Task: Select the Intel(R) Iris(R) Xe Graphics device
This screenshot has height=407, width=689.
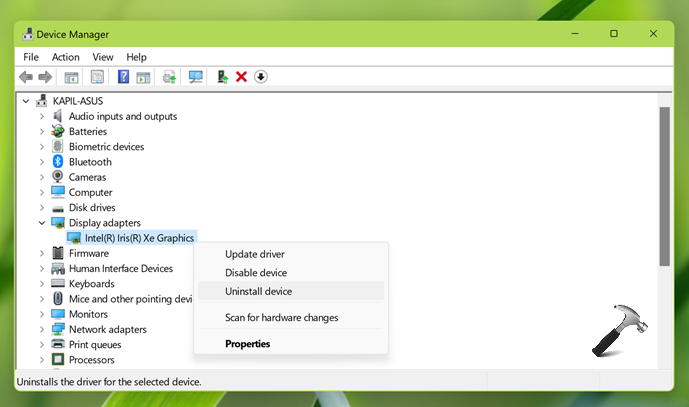Action: pos(139,238)
